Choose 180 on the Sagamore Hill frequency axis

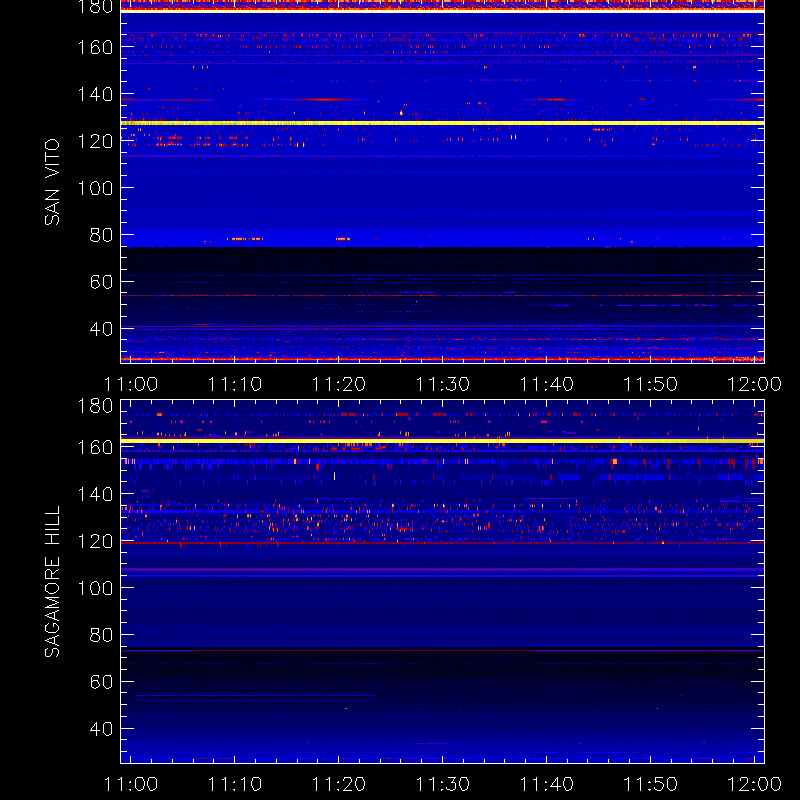pos(95,406)
